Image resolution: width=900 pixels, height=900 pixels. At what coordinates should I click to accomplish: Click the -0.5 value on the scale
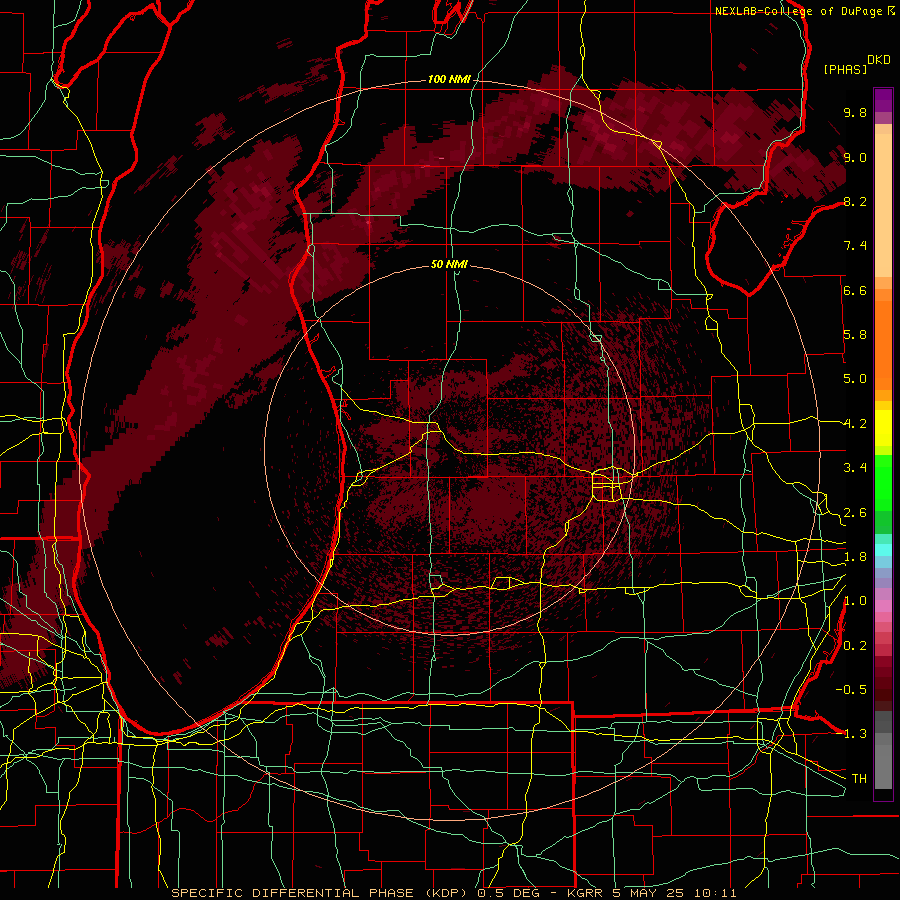pos(851,690)
